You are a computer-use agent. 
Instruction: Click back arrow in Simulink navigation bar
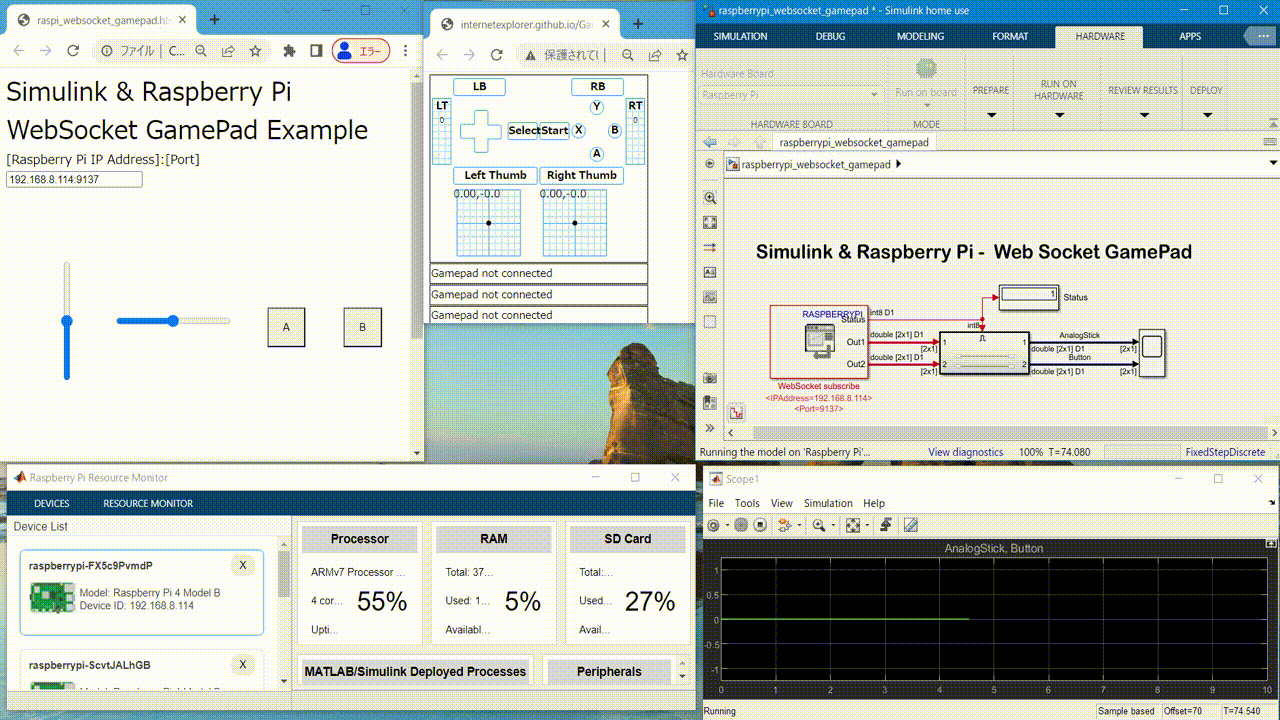710,142
